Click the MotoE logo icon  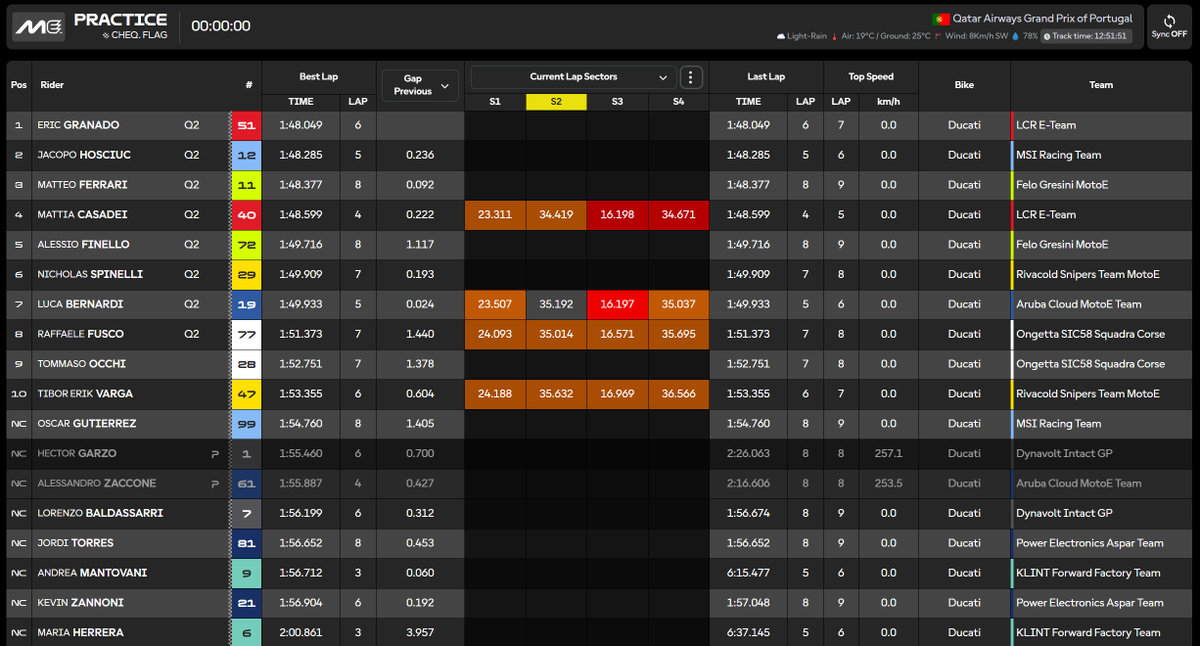coord(38,26)
